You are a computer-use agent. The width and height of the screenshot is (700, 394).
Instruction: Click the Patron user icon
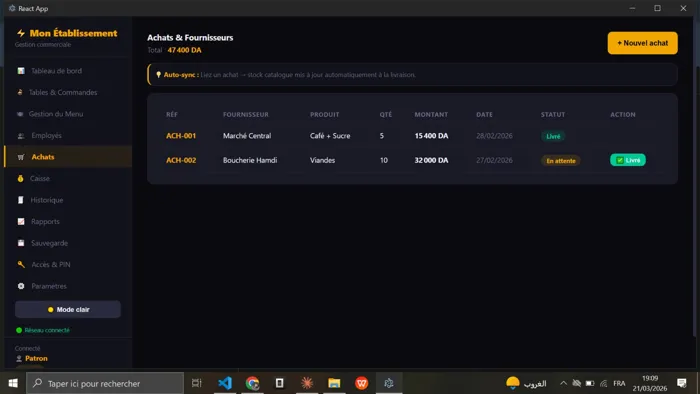[19, 358]
